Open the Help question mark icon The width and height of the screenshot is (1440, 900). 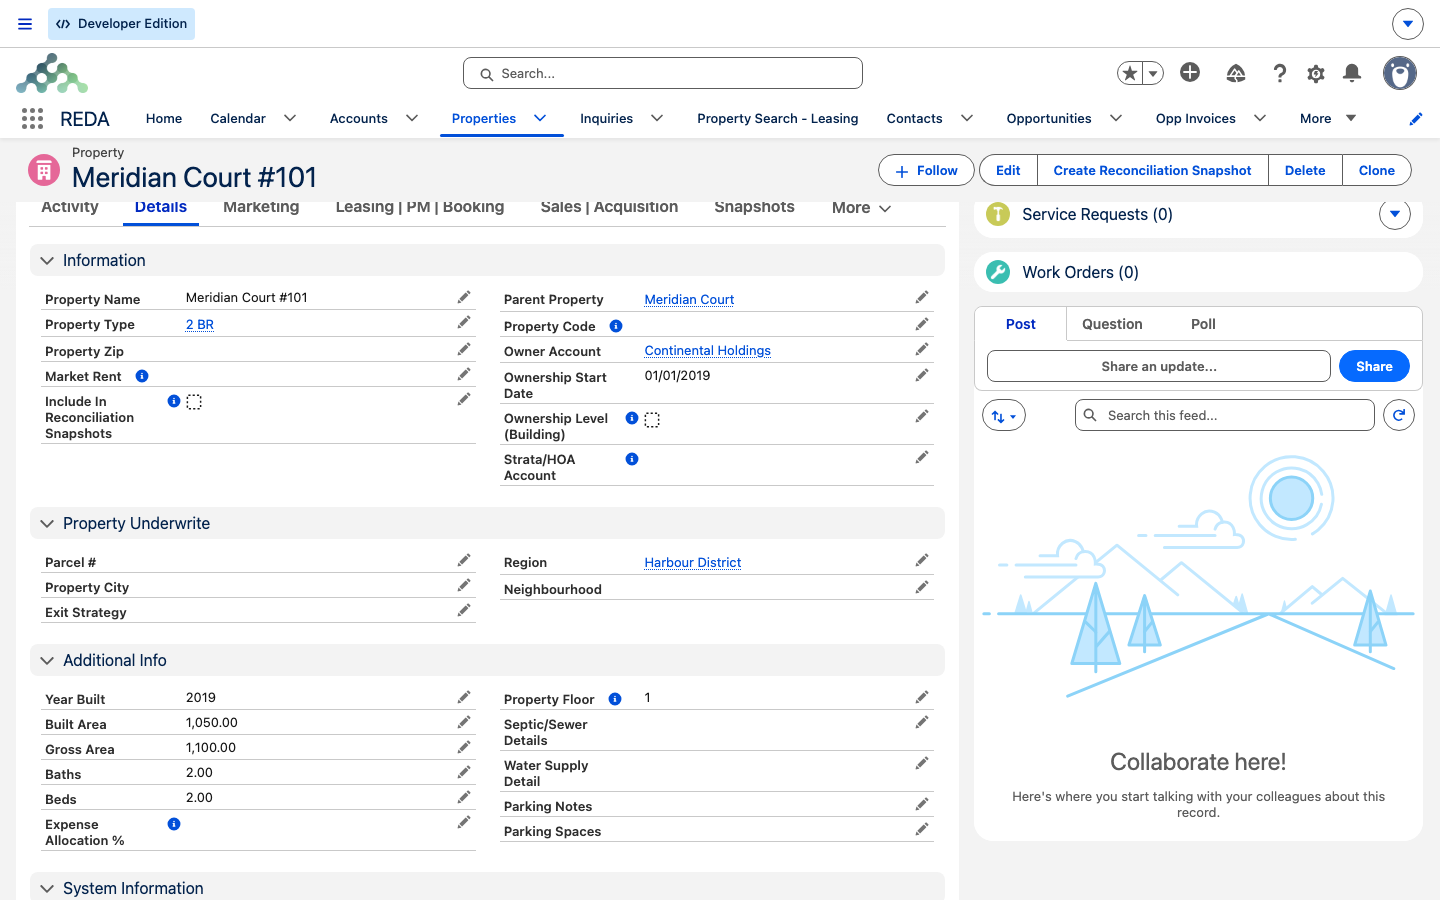1280,73
